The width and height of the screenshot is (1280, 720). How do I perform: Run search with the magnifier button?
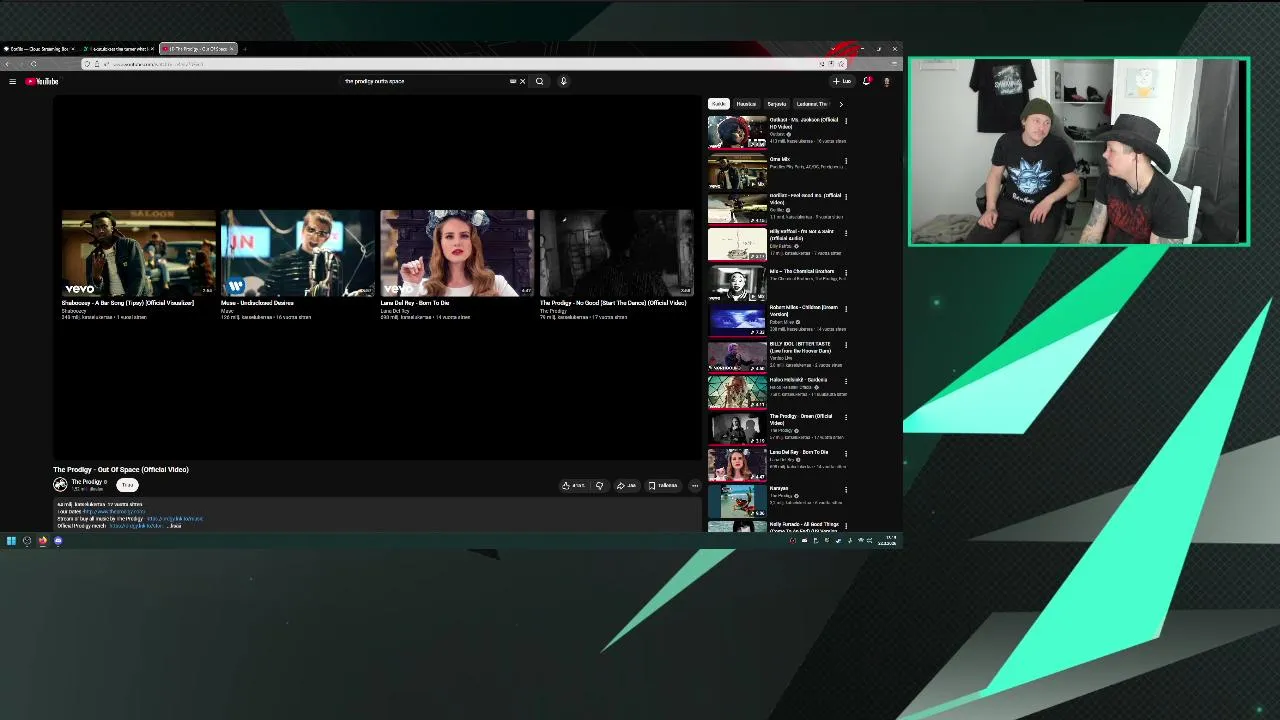coord(539,81)
